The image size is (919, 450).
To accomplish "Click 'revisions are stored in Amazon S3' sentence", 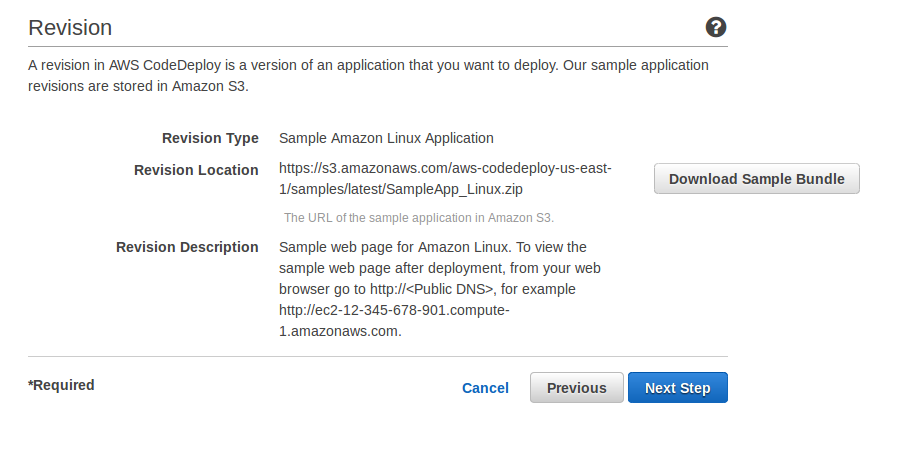I will click(x=138, y=86).
